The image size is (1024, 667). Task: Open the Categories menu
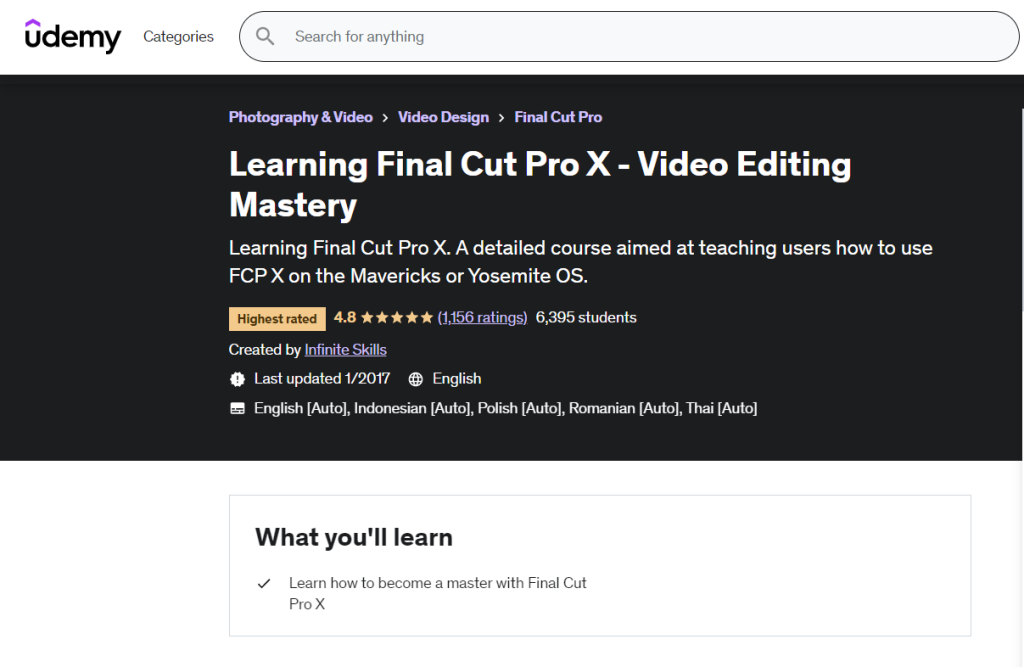178,36
